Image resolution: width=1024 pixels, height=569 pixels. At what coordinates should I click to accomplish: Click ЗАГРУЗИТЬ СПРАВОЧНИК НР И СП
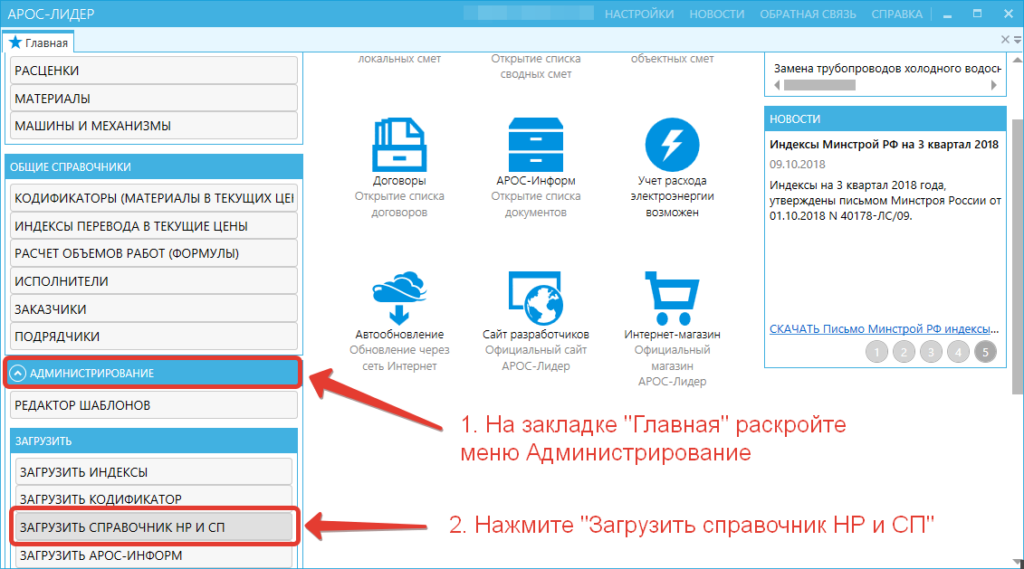153,527
